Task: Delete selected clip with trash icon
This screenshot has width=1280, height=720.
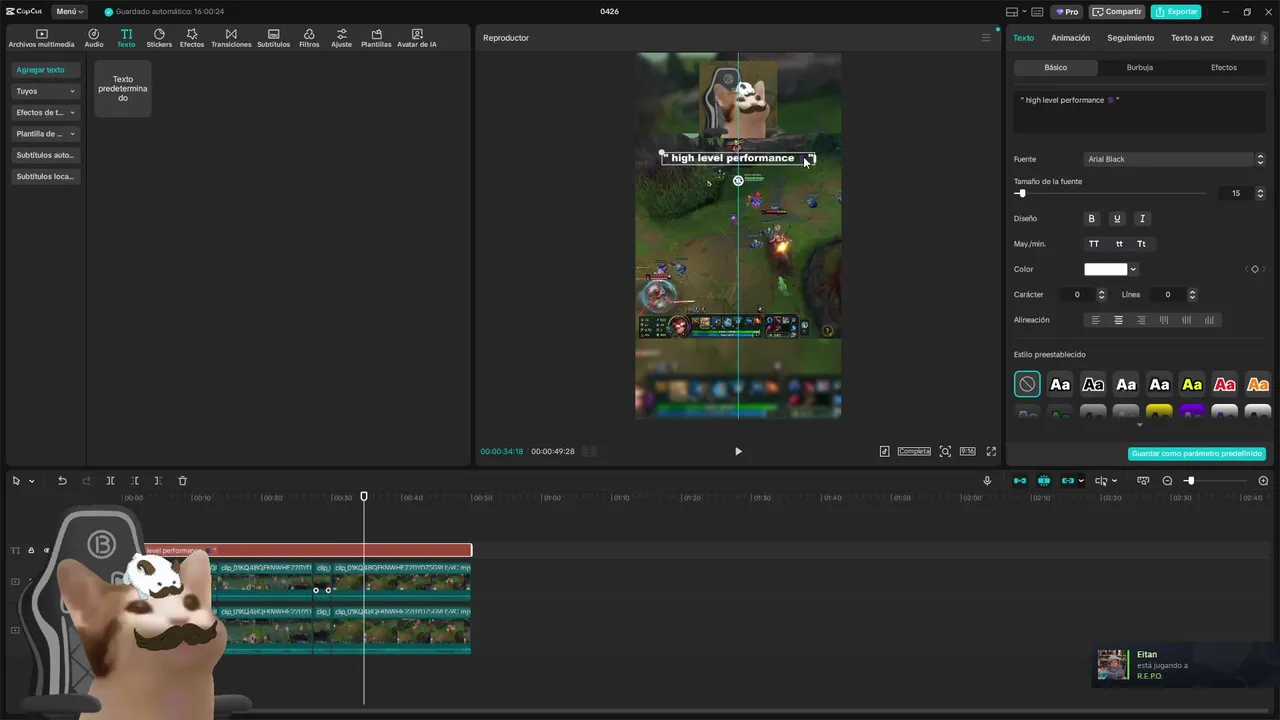Action: 182,481
